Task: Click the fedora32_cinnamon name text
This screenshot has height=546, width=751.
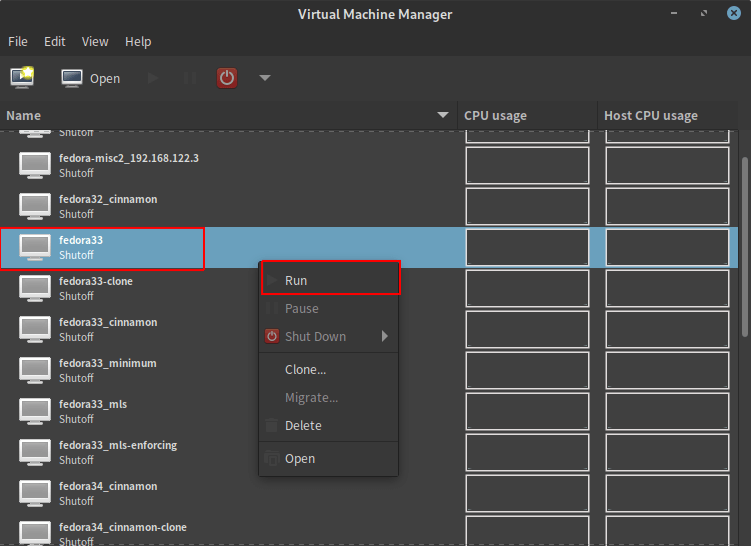Action: pos(108,199)
